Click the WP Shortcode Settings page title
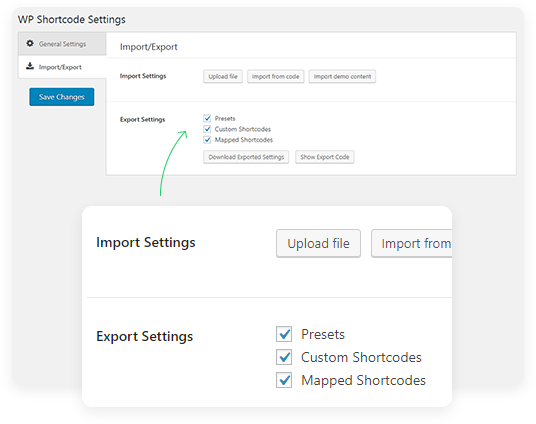The height and width of the screenshot is (424, 536). (72, 19)
